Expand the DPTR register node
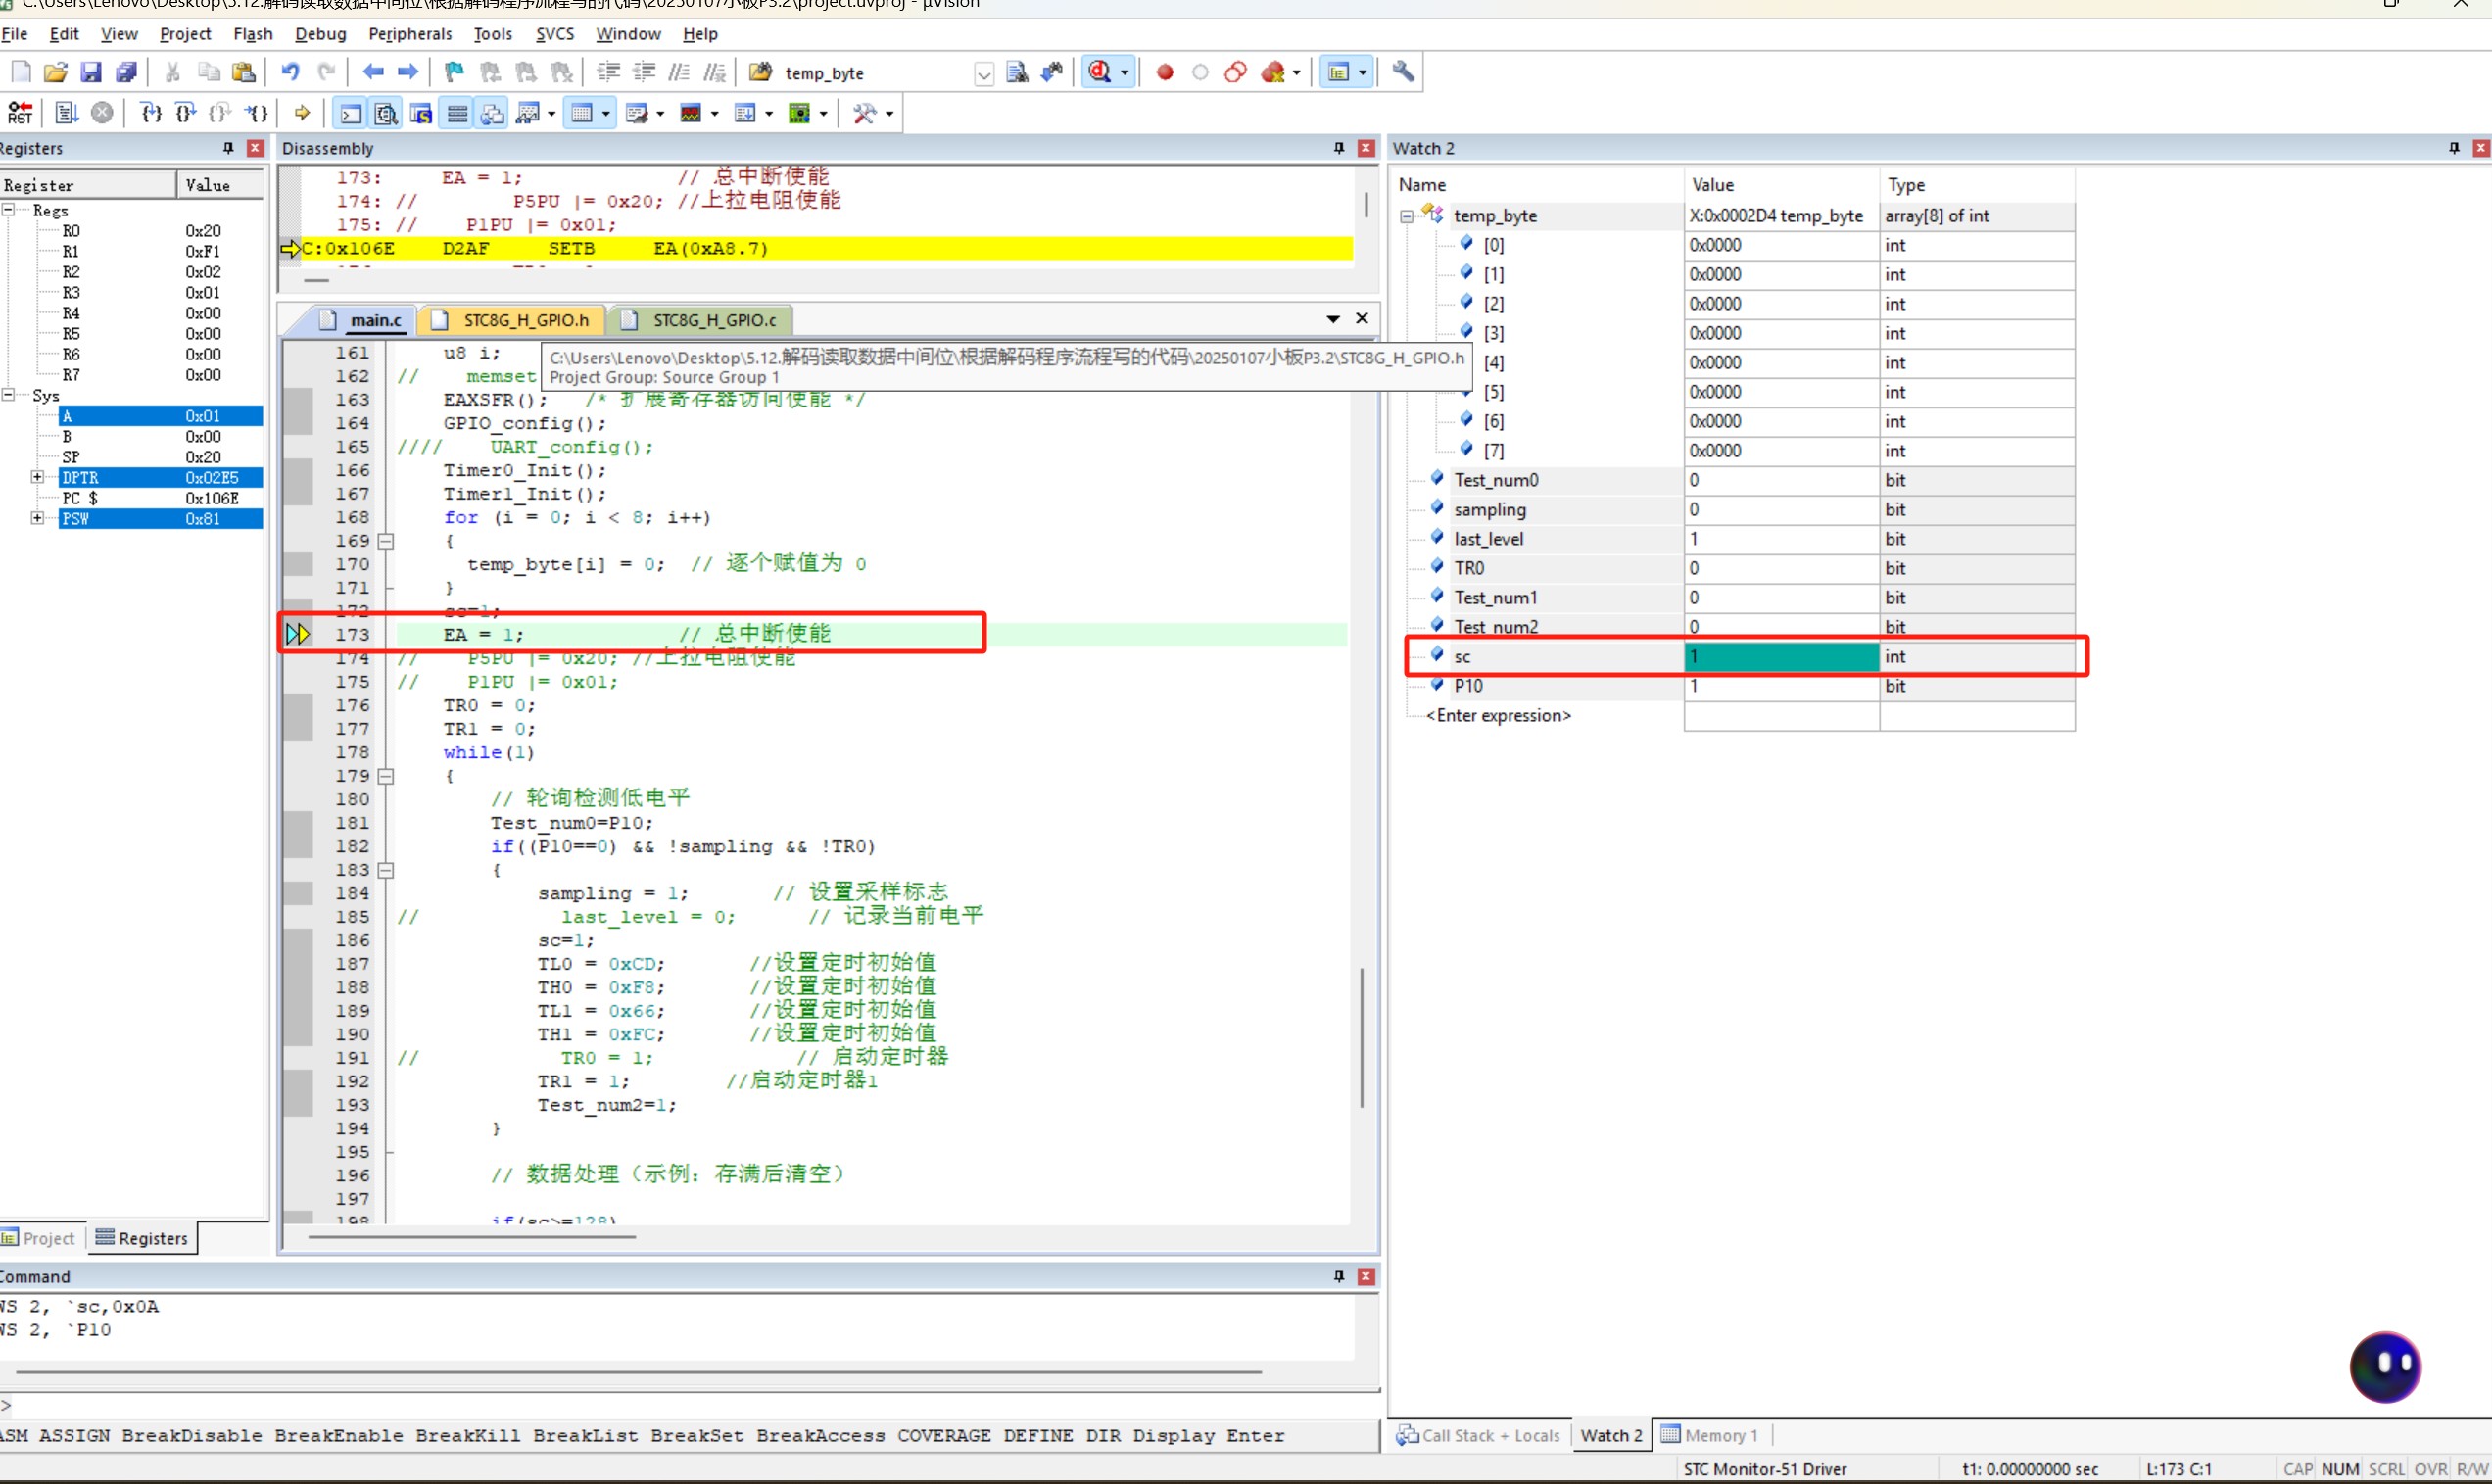The width and height of the screenshot is (2492, 1484). coord(38,477)
